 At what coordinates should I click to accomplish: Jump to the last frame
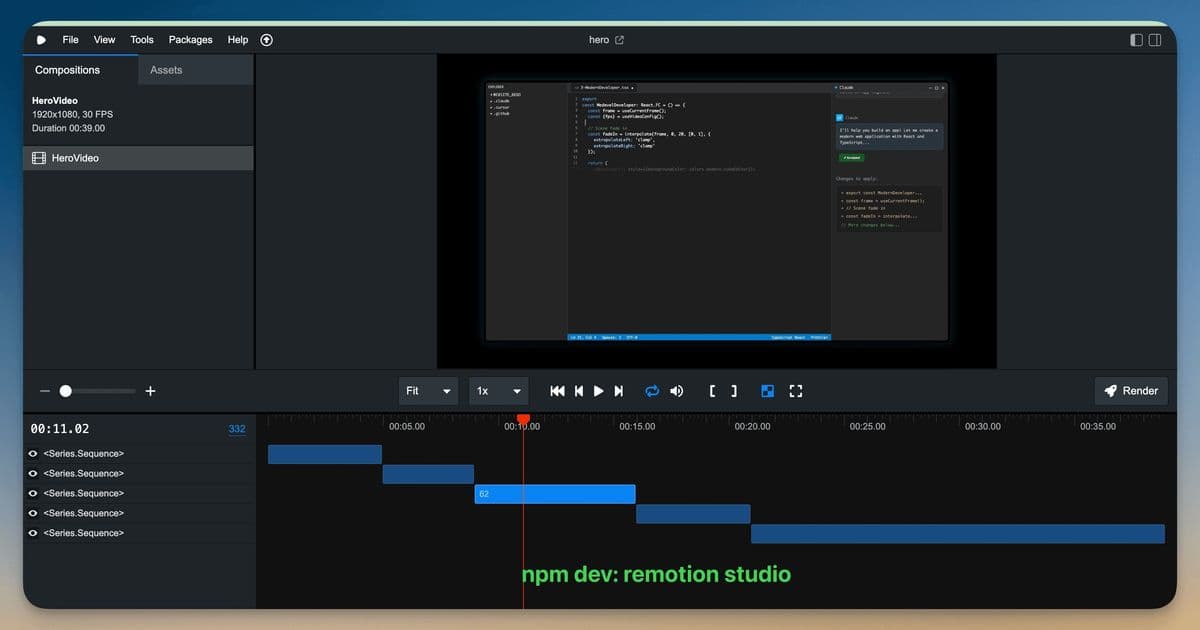click(x=618, y=391)
